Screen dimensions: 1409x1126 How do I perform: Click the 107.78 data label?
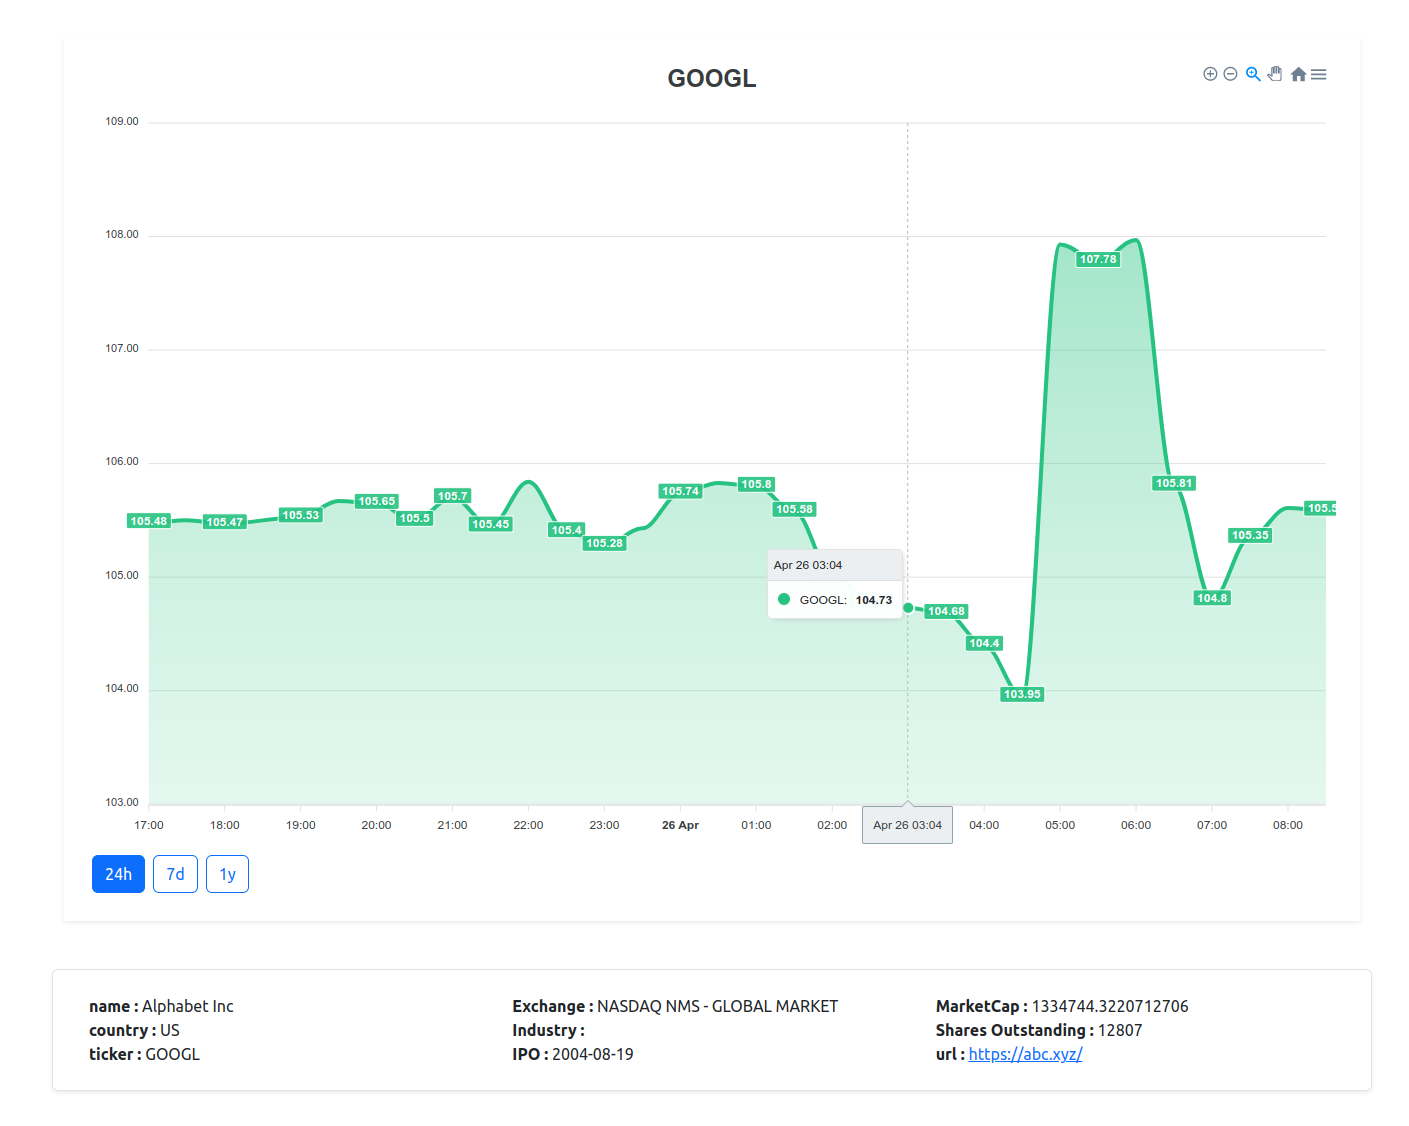[1098, 259]
